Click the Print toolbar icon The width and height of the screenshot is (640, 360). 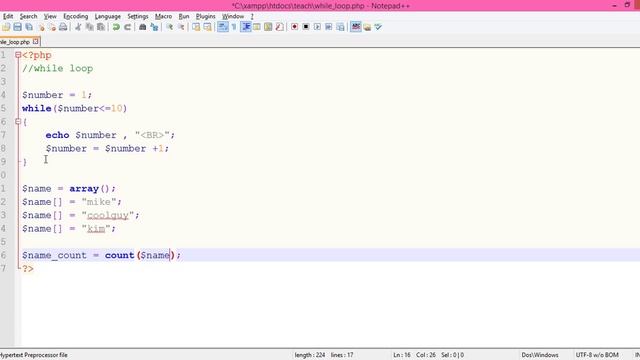tap(63, 27)
